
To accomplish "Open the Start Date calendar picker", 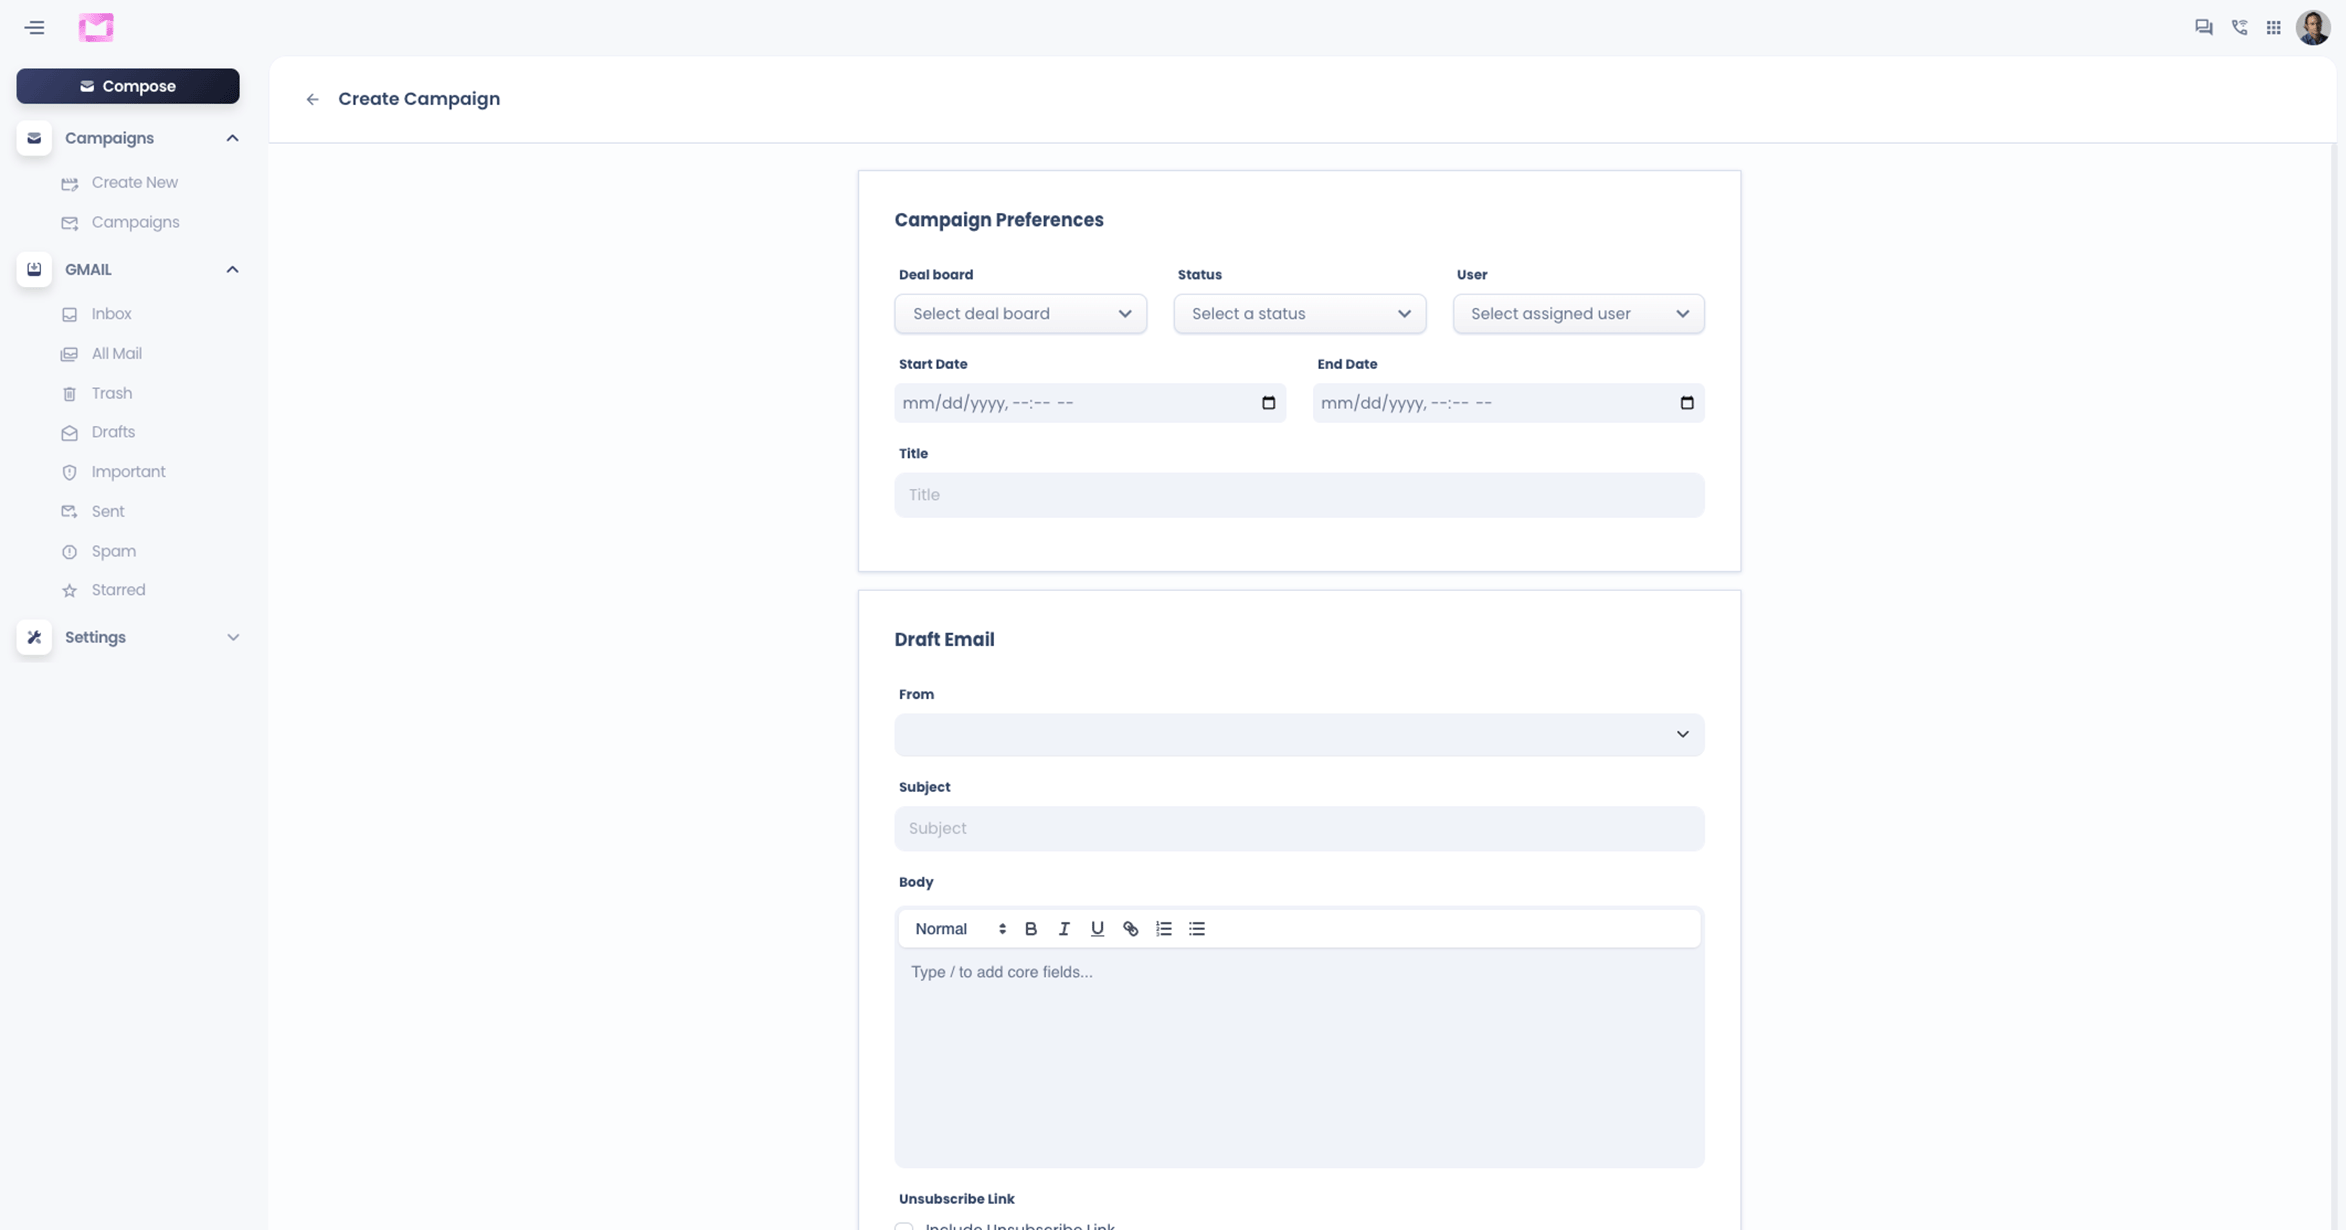I will [1268, 403].
